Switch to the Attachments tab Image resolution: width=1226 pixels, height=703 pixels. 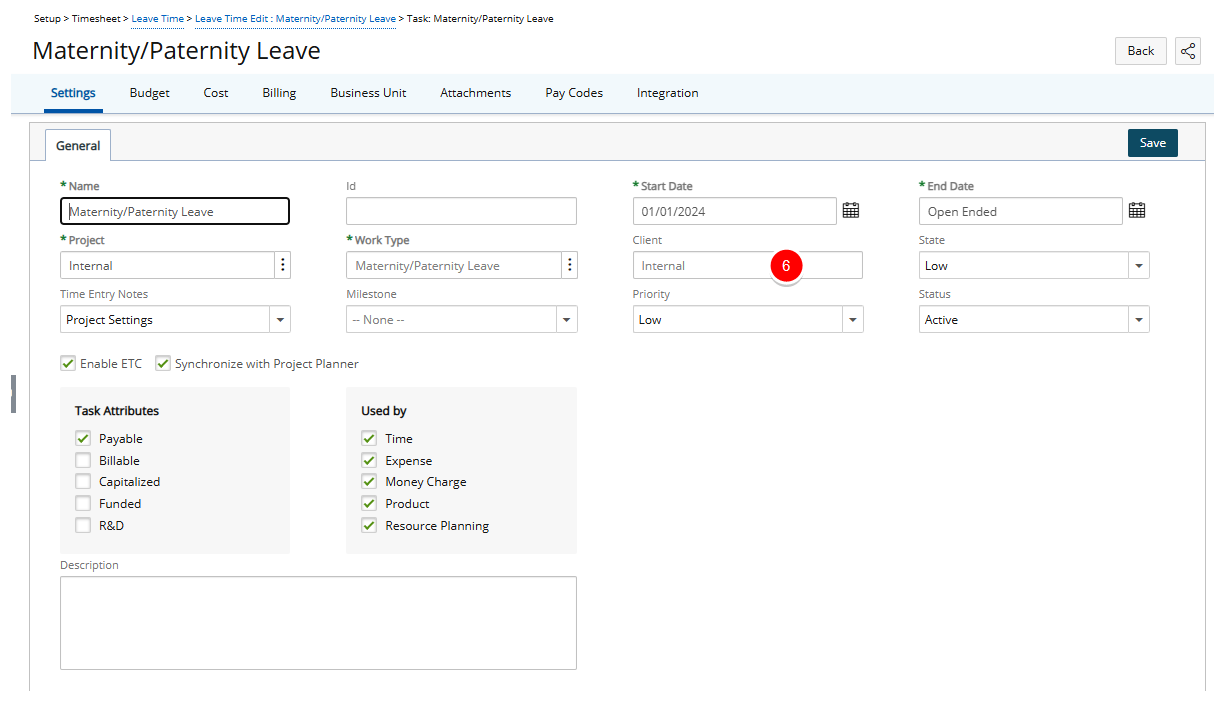(475, 93)
